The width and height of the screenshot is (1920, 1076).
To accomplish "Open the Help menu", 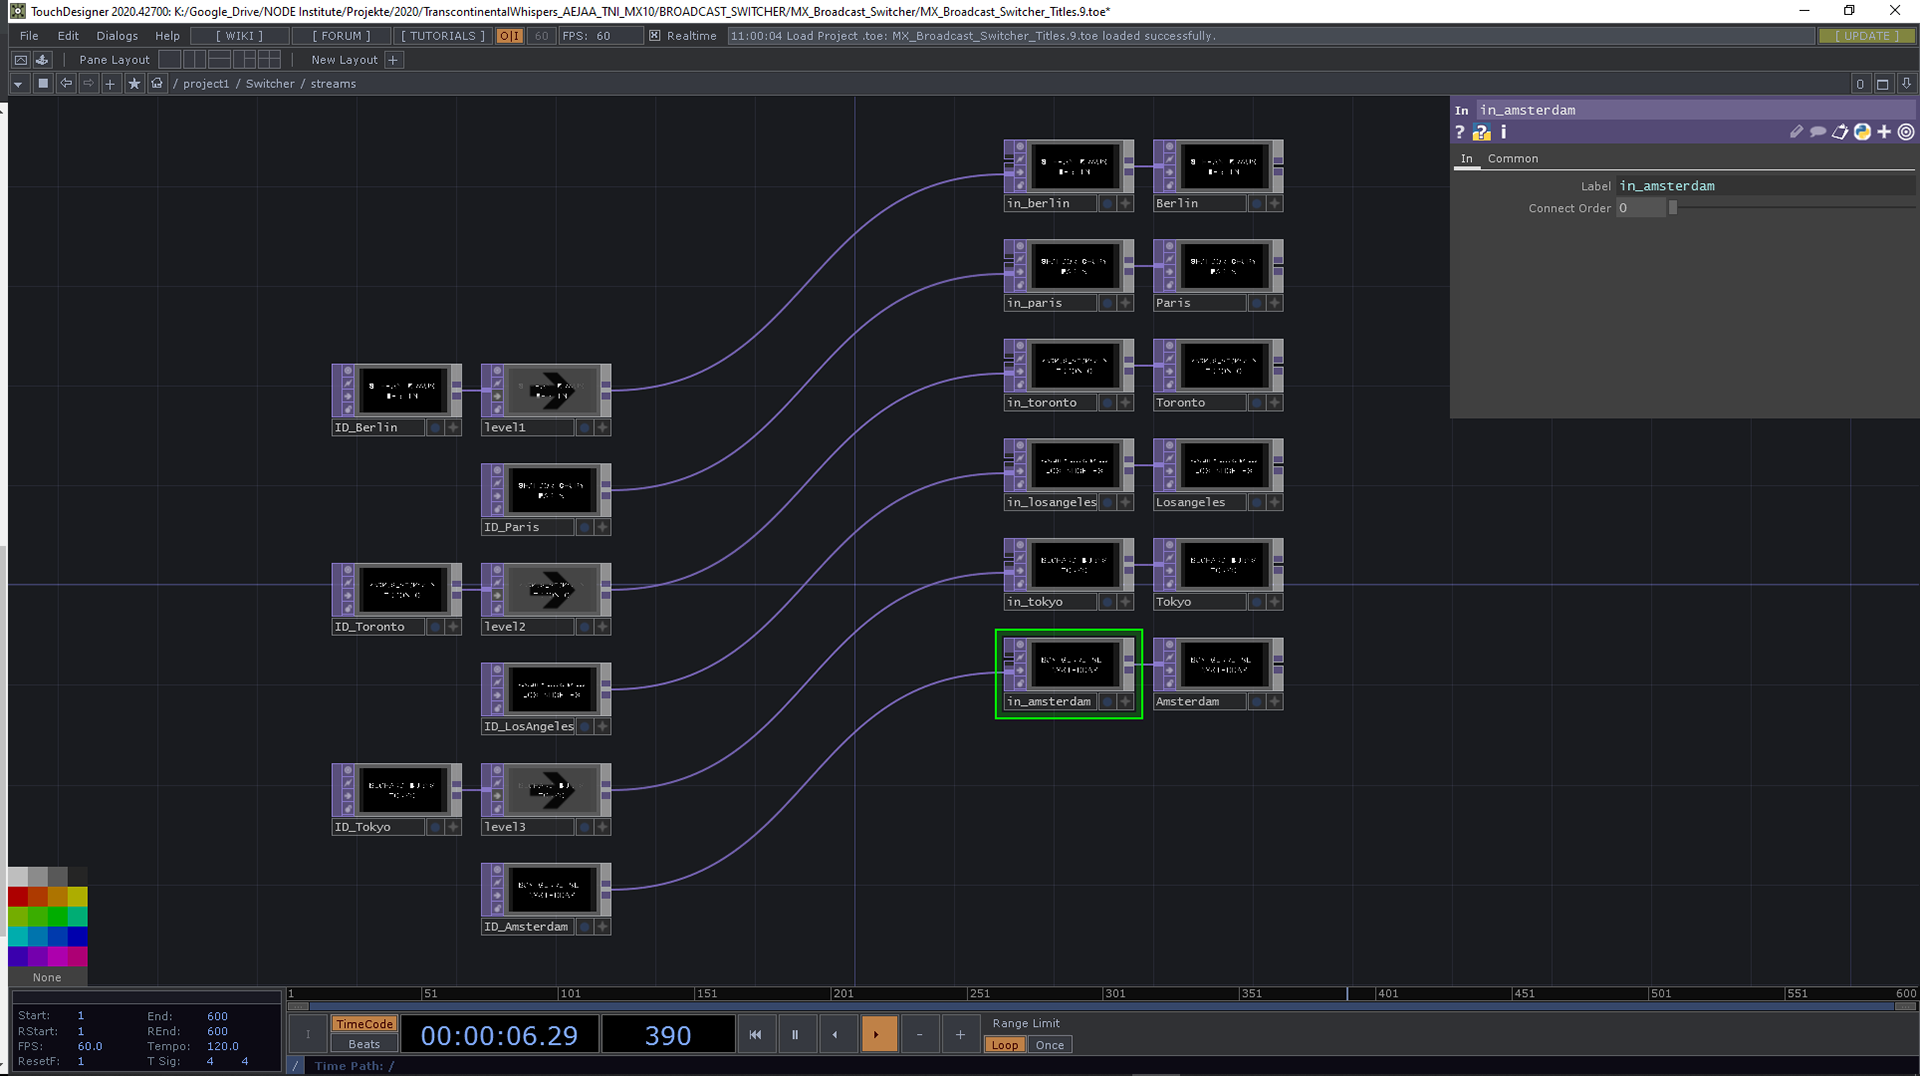I will click(x=167, y=36).
